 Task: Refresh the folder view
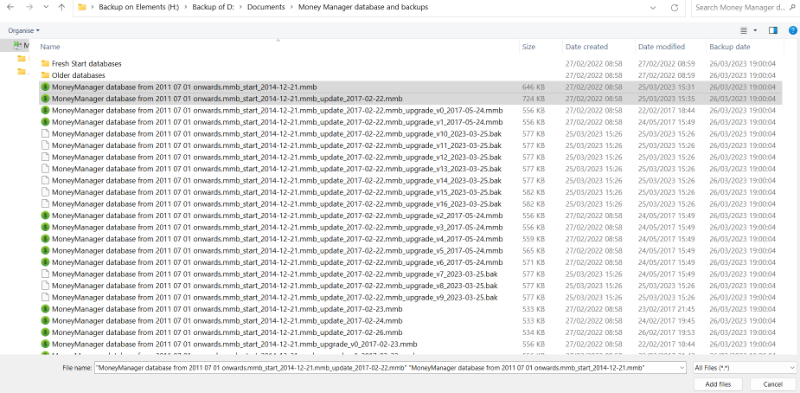674,8
